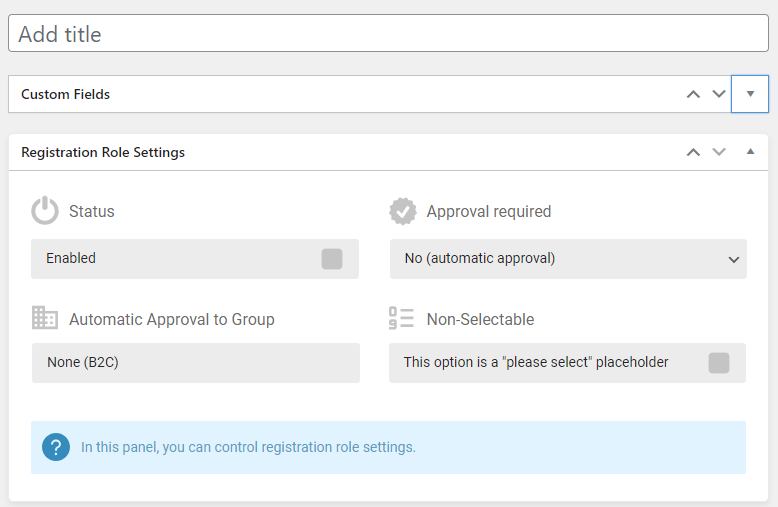Open the Approval required dropdown
Image resolution: width=778 pixels, height=507 pixels.
[x=568, y=259]
